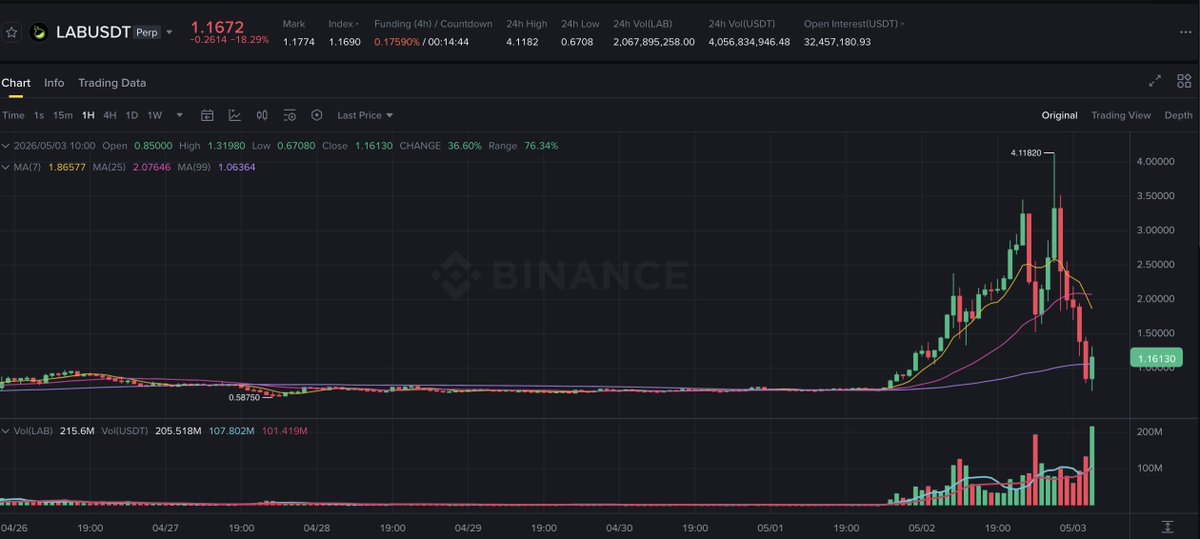Open the go-to-date calendar icon

coord(207,115)
